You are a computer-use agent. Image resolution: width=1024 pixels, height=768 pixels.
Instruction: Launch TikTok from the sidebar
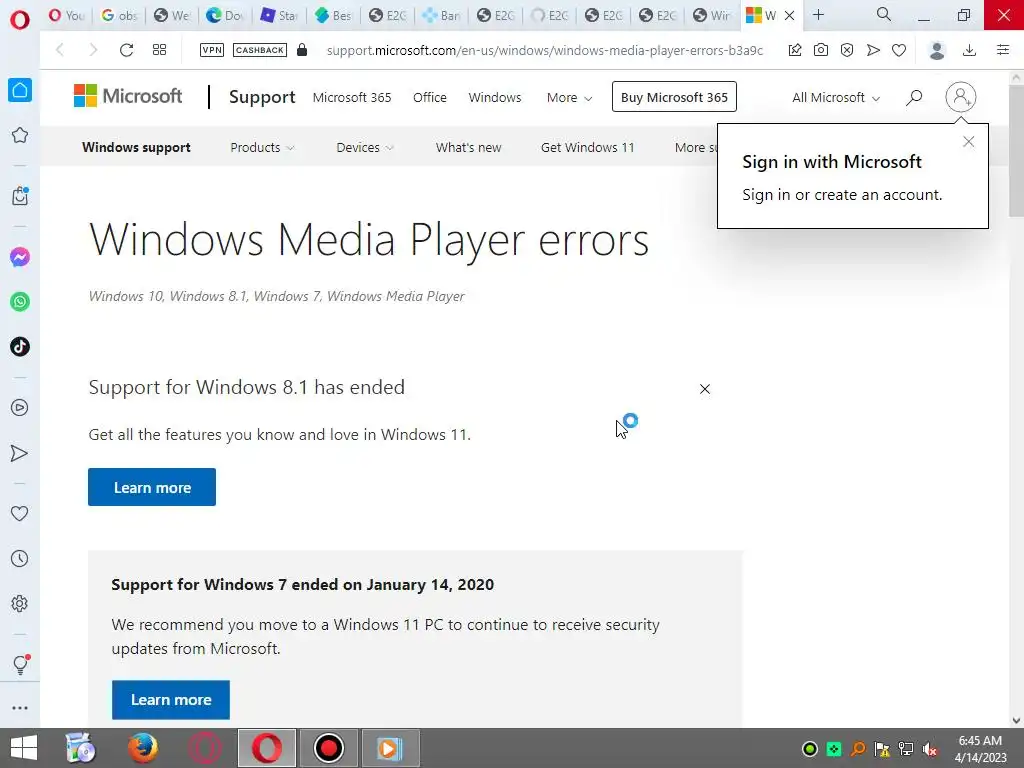point(20,347)
